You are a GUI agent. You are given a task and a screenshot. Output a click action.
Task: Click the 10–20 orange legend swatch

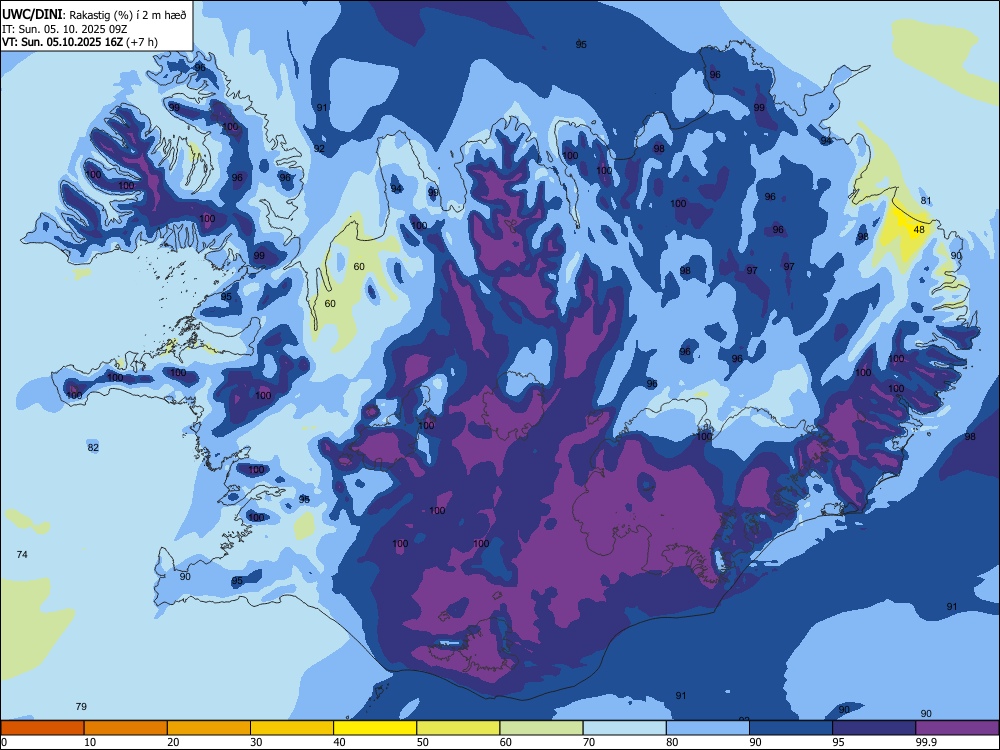pyautogui.click(x=126, y=728)
